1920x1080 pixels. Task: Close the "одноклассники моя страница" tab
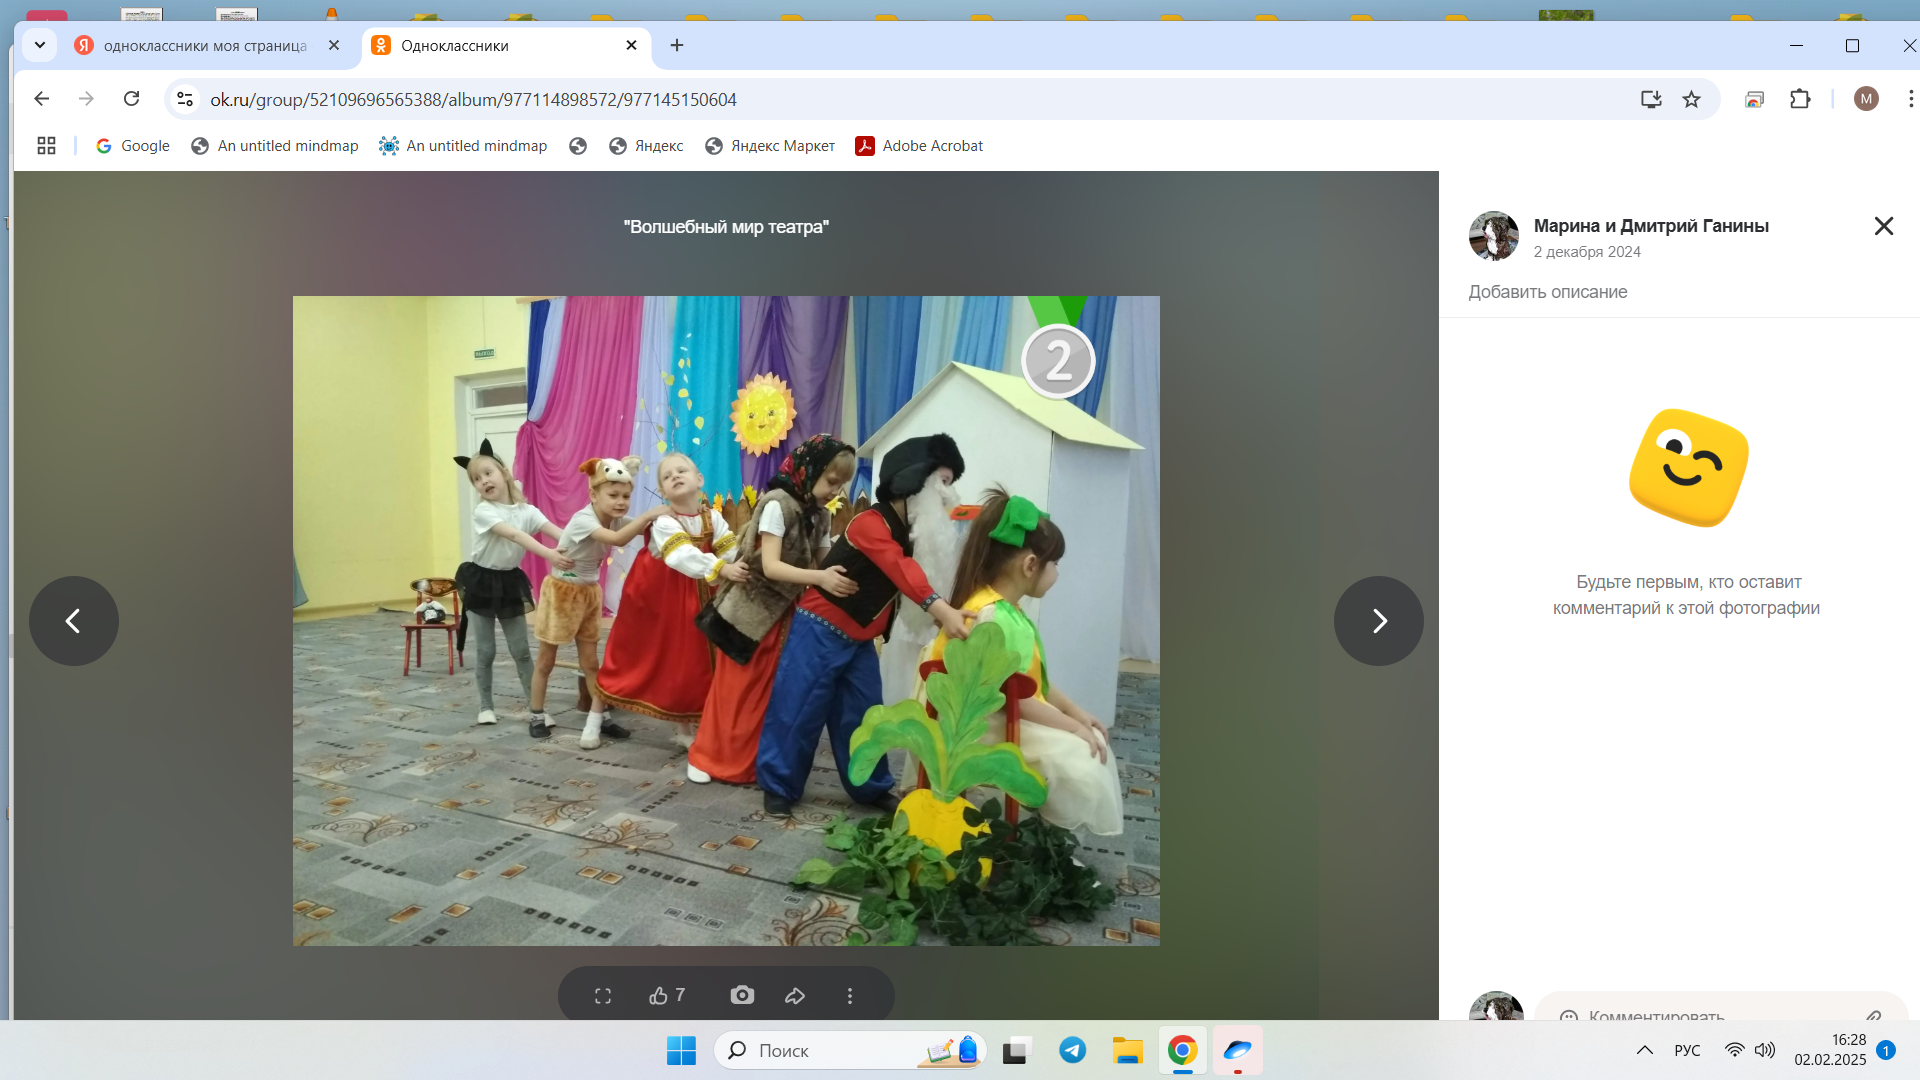[334, 45]
